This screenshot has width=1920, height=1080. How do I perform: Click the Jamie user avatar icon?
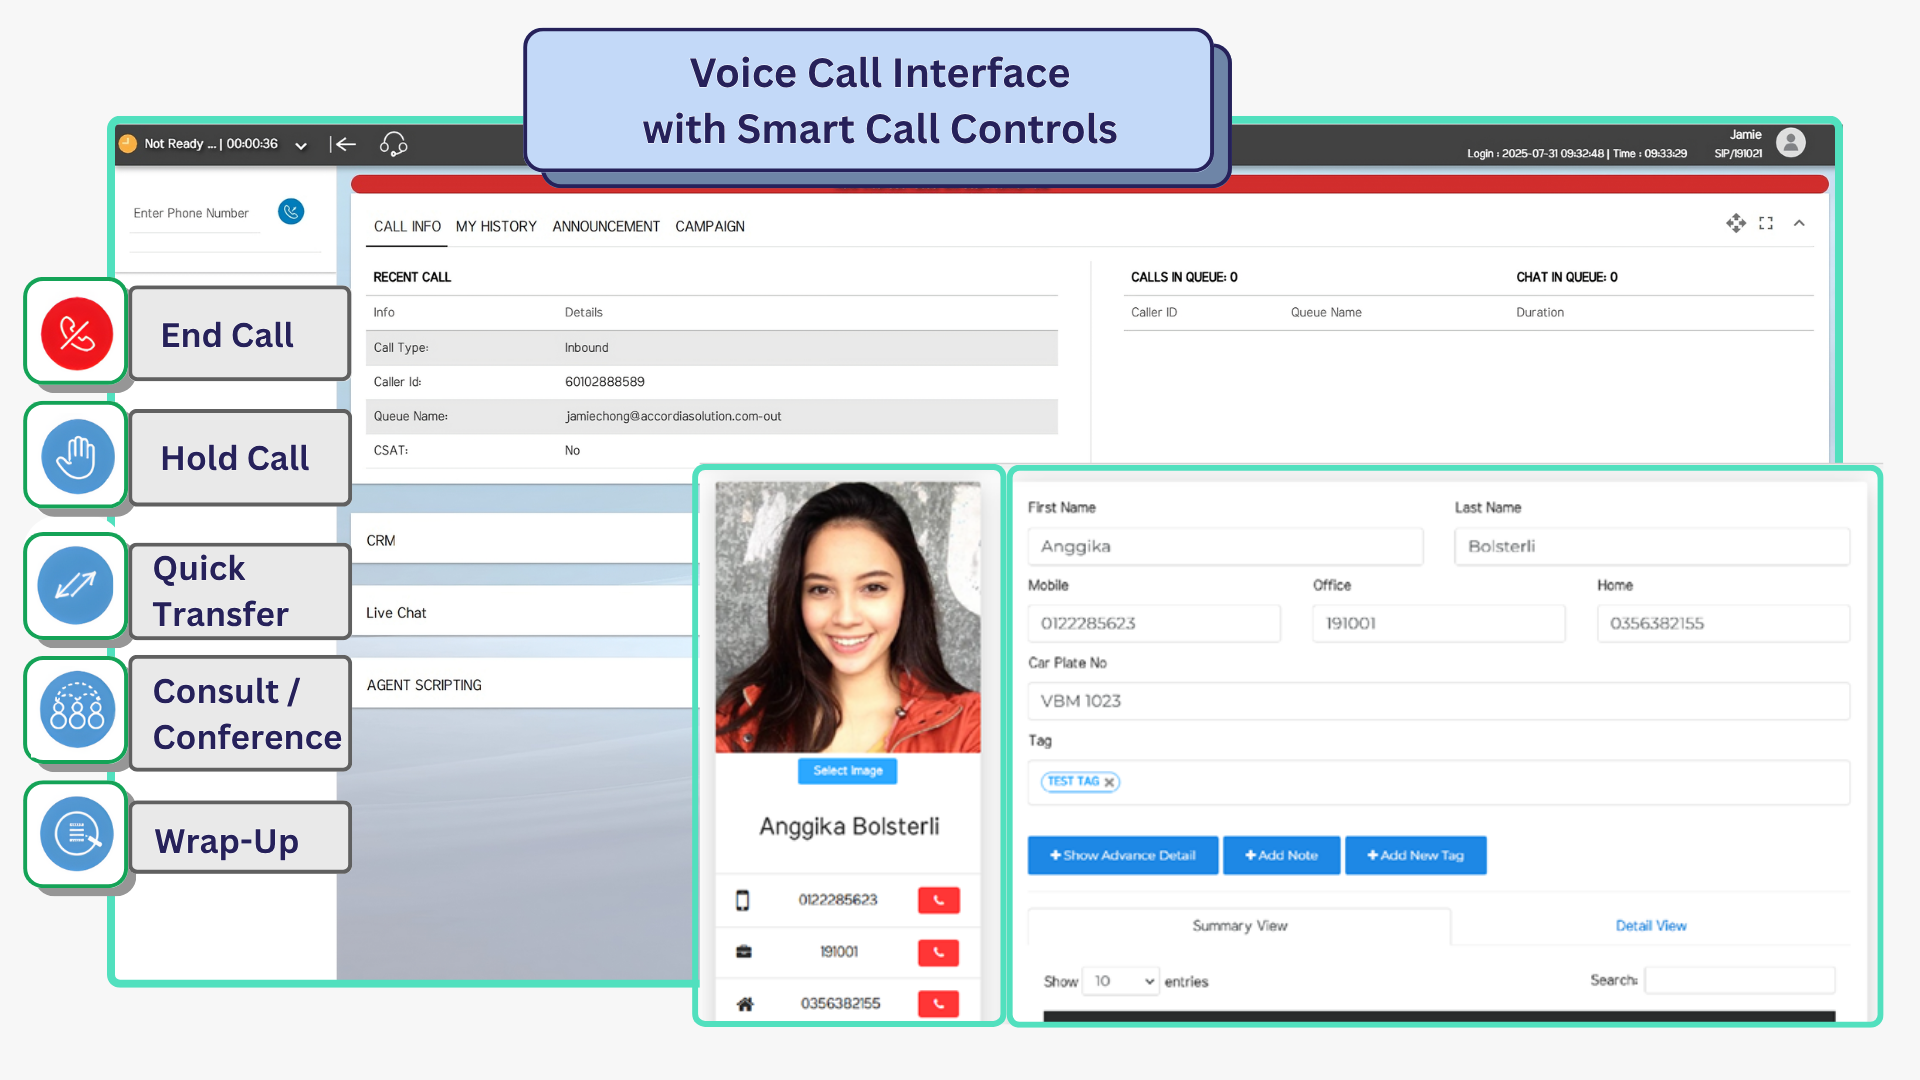pos(1791,143)
